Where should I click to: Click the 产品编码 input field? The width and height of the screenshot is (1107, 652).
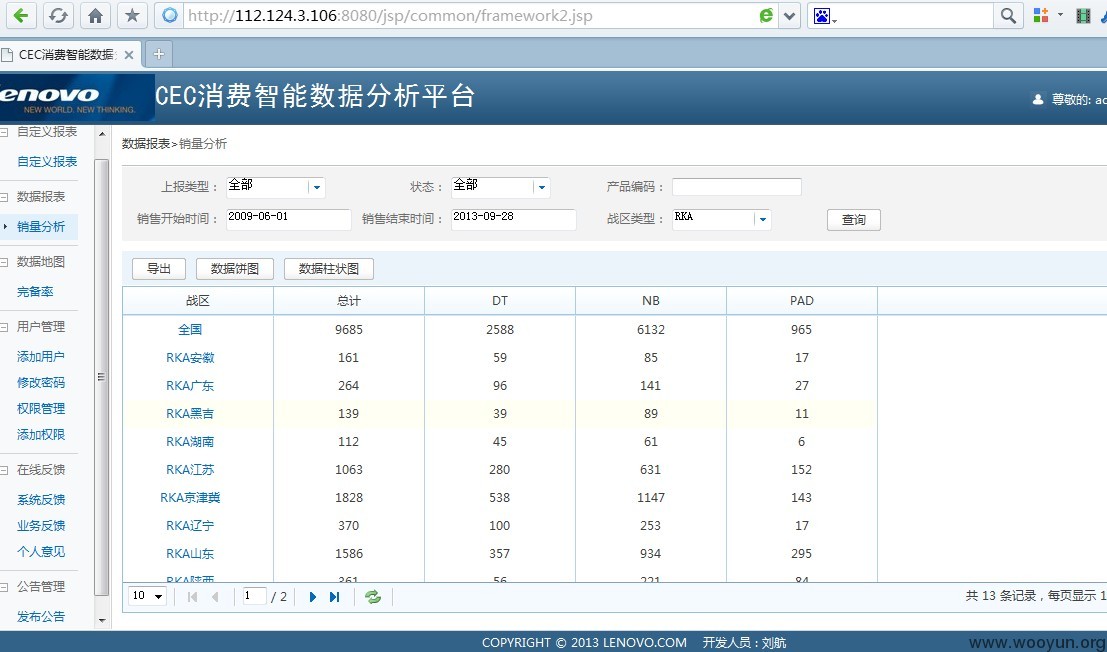(736, 187)
